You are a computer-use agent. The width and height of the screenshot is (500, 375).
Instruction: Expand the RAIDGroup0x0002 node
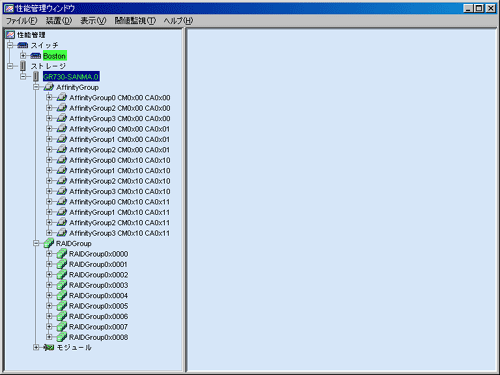(x=49, y=274)
